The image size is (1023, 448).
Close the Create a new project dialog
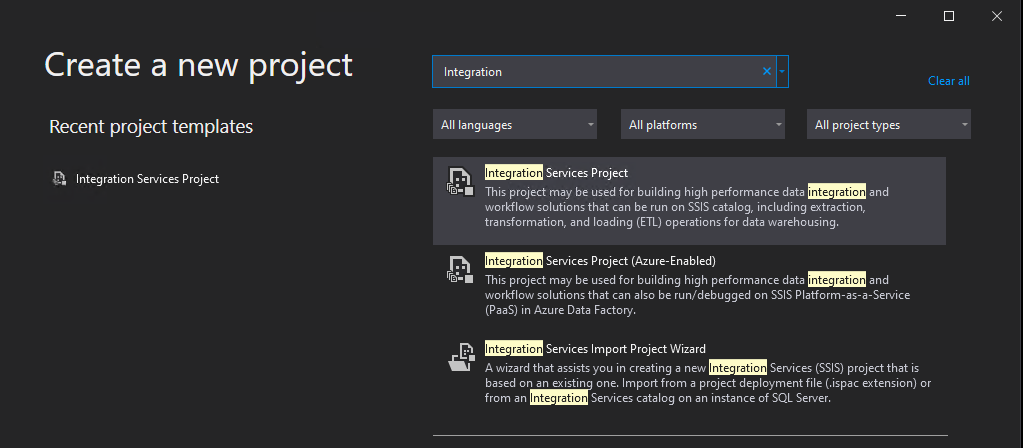pos(996,16)
